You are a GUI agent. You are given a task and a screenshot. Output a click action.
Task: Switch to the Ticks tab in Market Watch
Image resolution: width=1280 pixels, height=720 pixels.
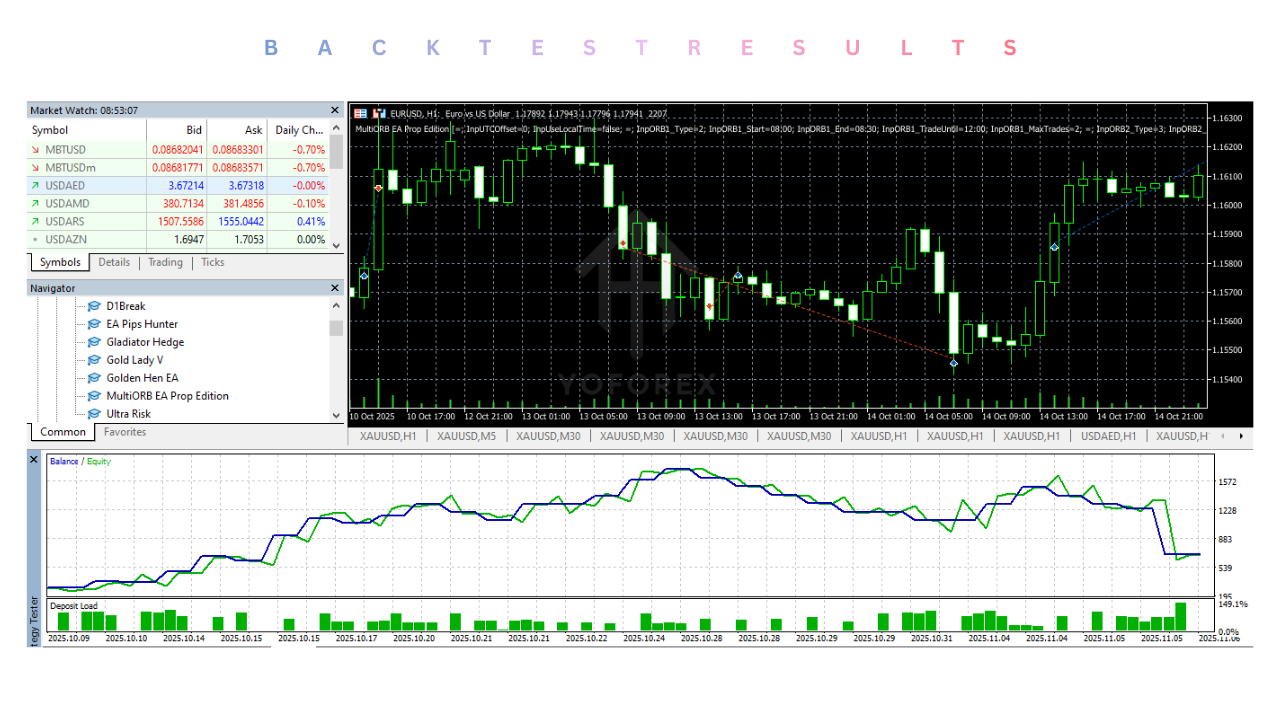[213, 263]
